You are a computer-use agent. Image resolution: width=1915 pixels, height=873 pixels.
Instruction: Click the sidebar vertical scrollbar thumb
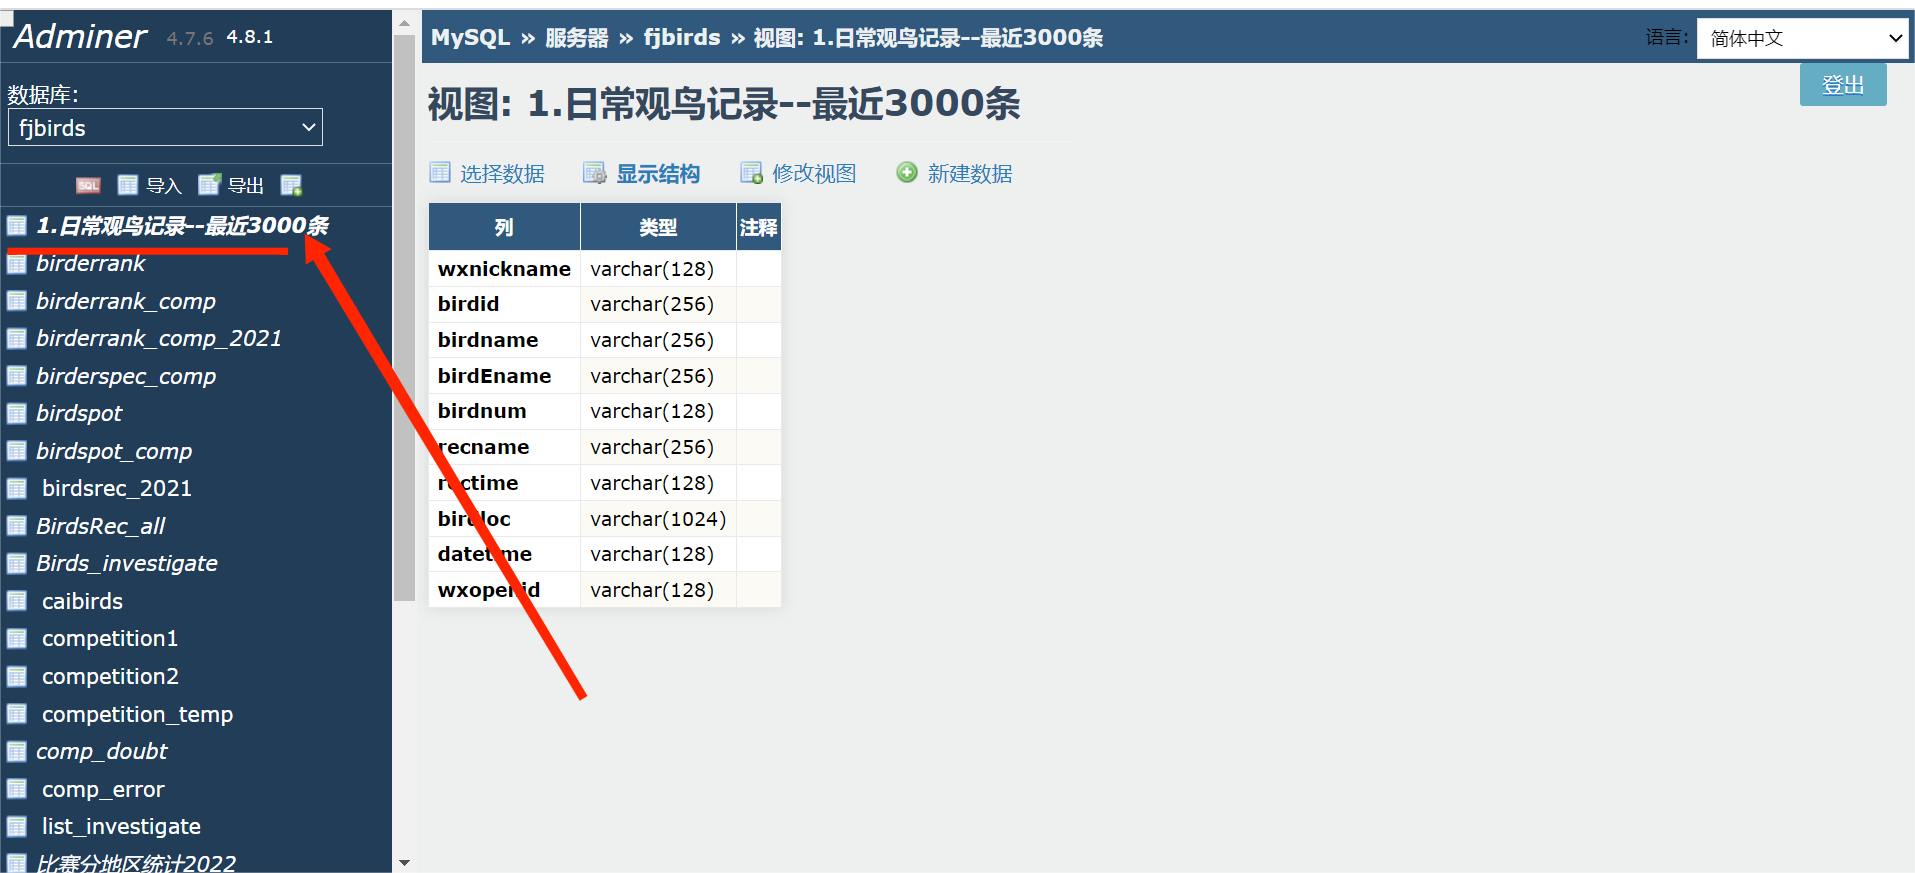coord(404,318)
